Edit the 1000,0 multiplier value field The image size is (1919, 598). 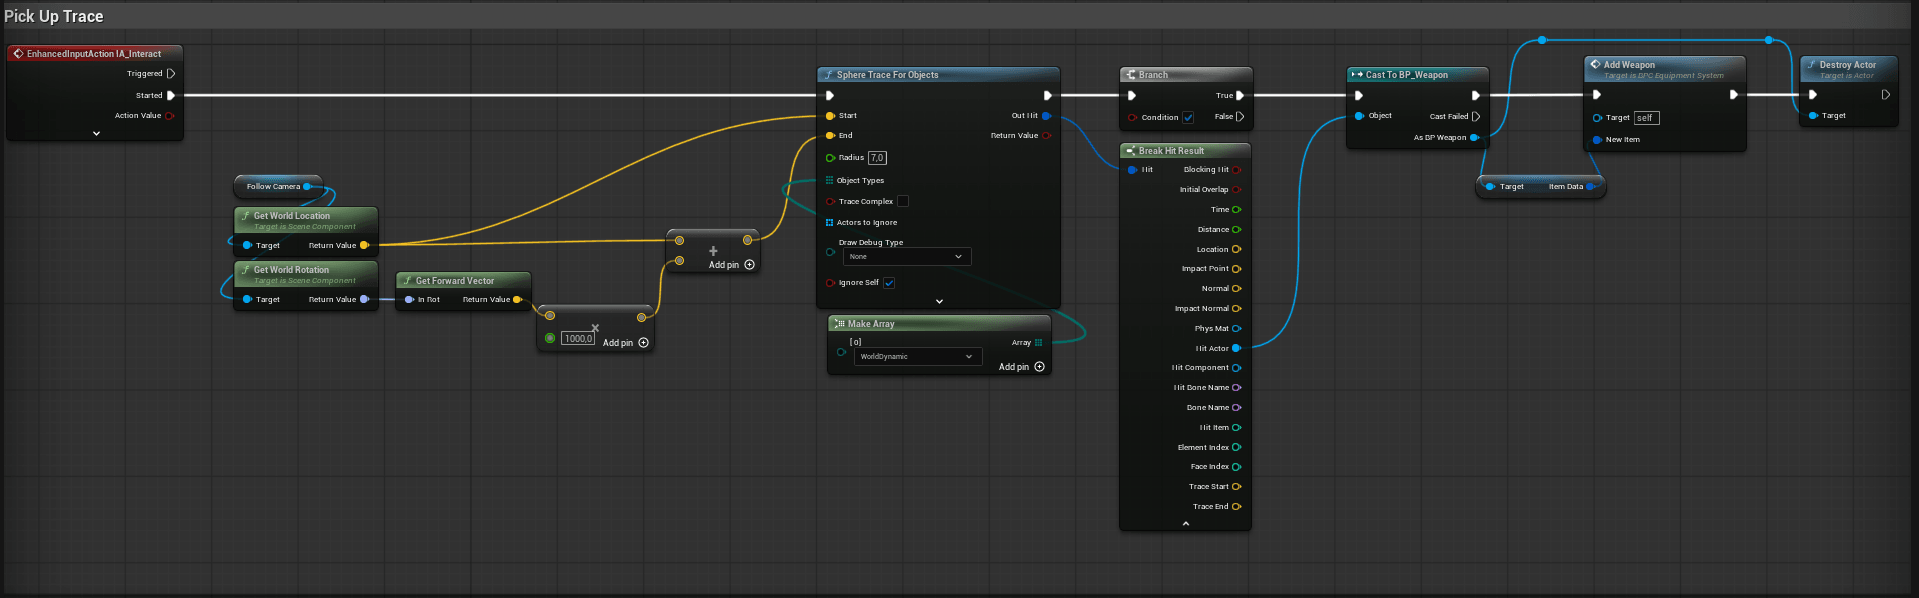click(x=578, y=338)
